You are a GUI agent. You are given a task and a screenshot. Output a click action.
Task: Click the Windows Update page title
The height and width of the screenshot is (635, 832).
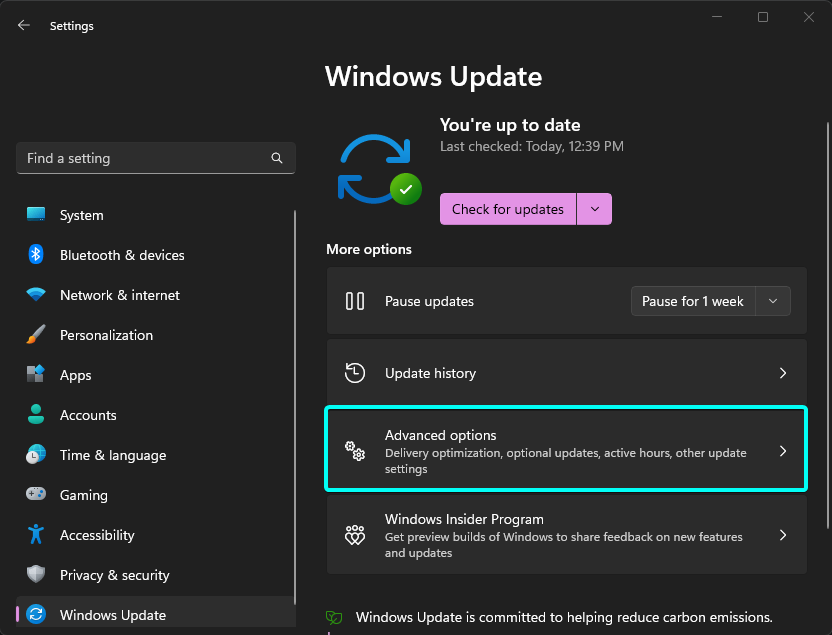point(434,76)
